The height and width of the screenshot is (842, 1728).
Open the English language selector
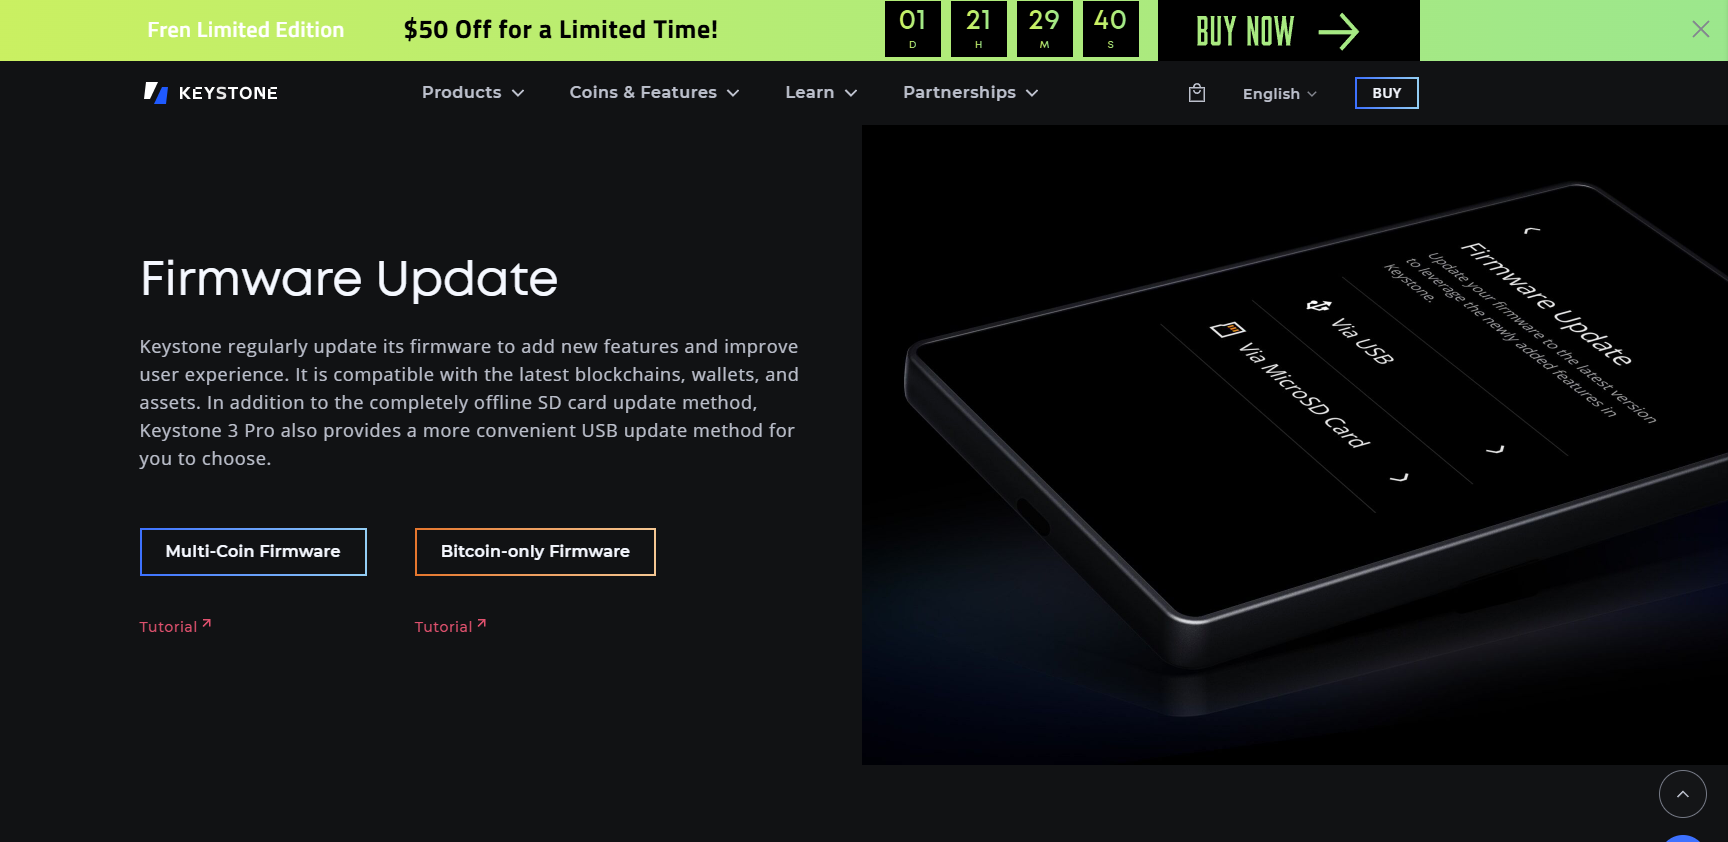[x=1279, y=94]
